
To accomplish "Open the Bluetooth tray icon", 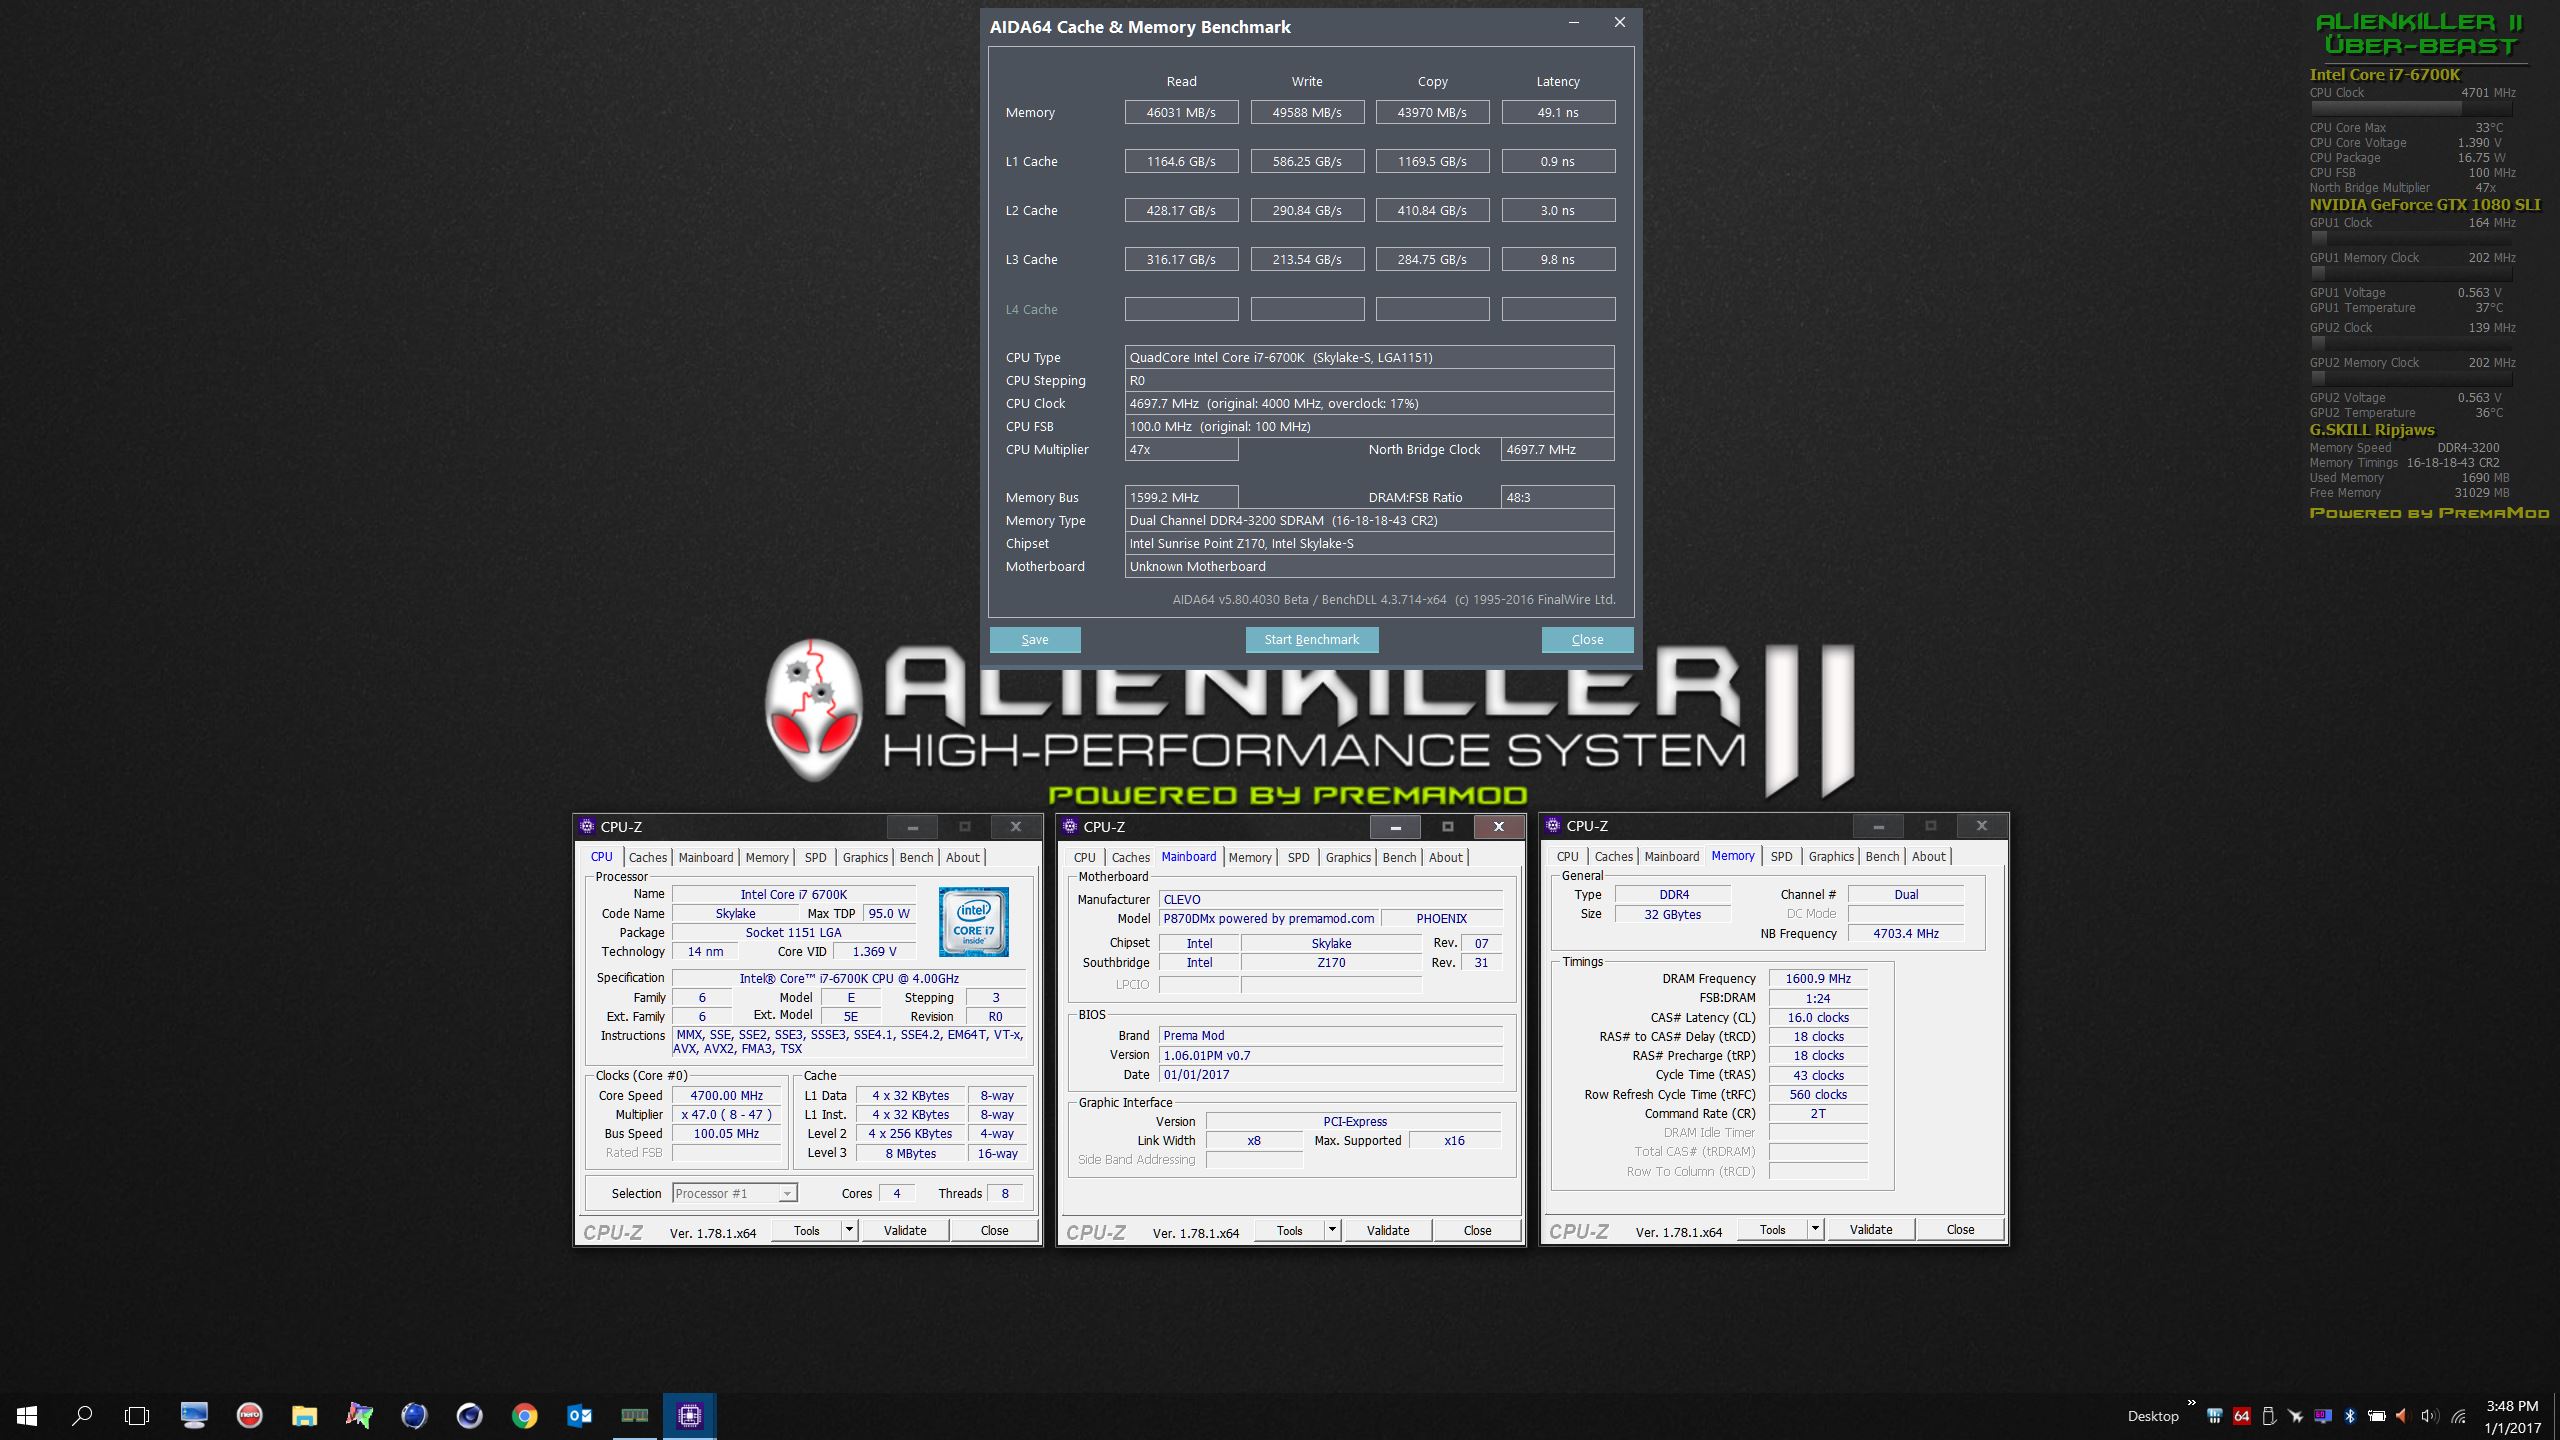I will tap(2350, 1416).
